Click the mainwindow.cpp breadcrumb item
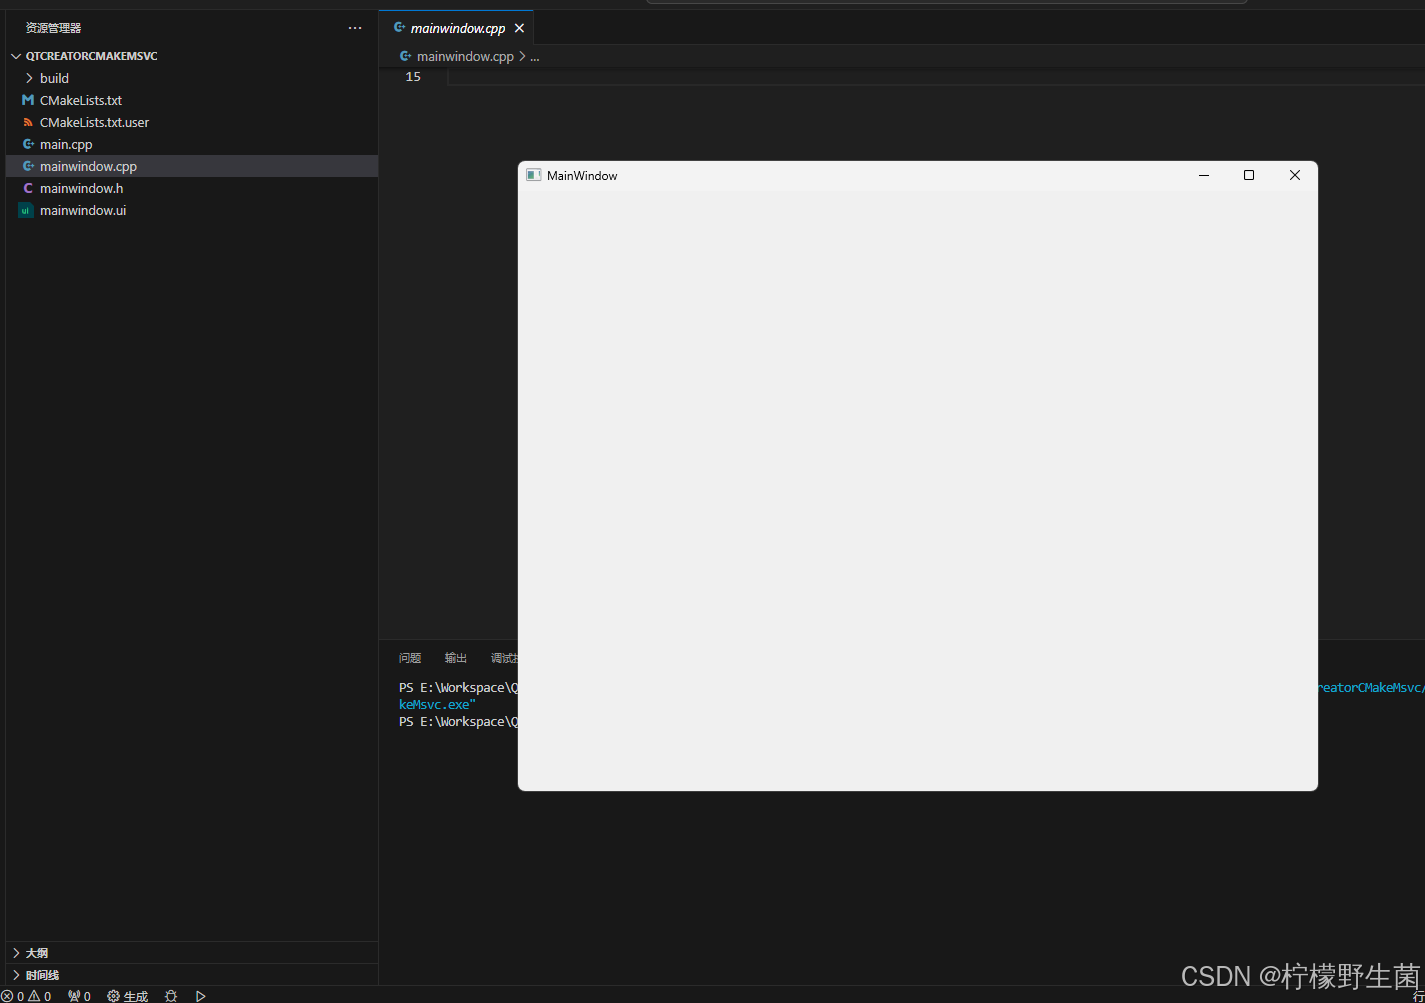This screenshot has width=1425, height=1003. click(x=465, y=56)
